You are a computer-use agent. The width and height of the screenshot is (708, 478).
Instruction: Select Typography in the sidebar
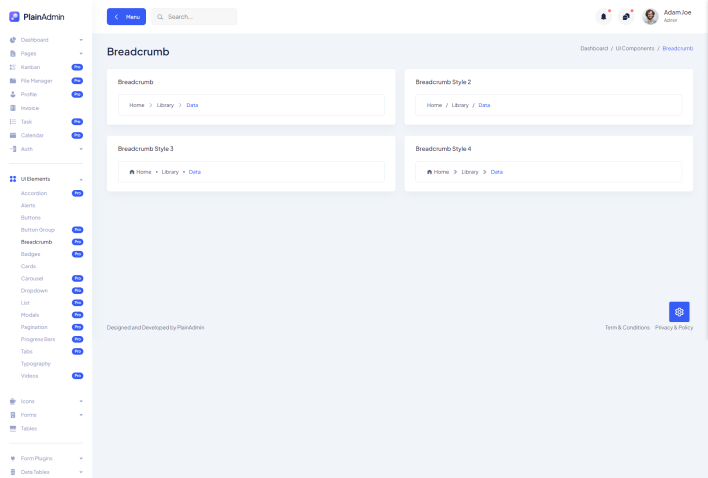(x=36, y=364)
